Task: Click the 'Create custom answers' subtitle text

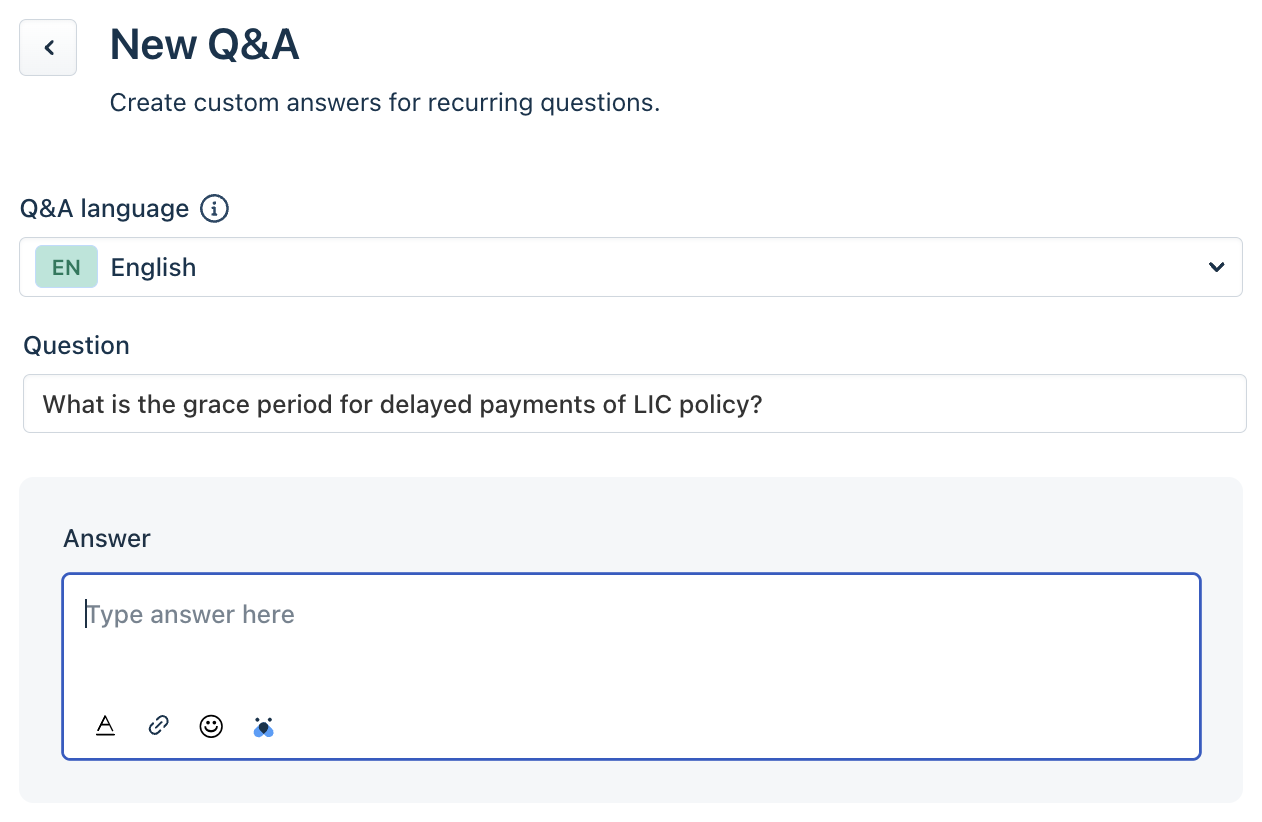Action: coord(384,103)
